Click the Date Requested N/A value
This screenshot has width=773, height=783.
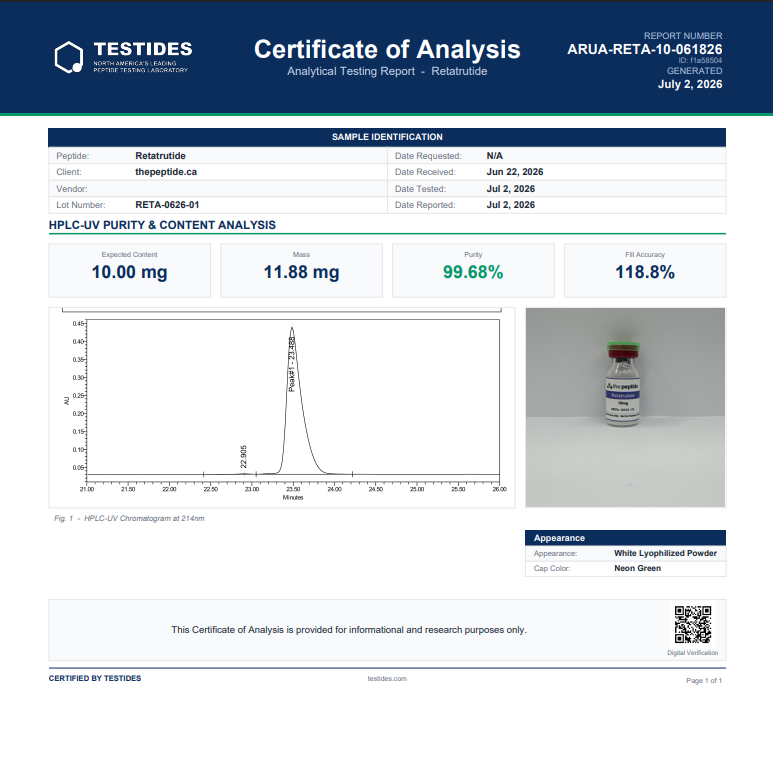coord(494,156)
